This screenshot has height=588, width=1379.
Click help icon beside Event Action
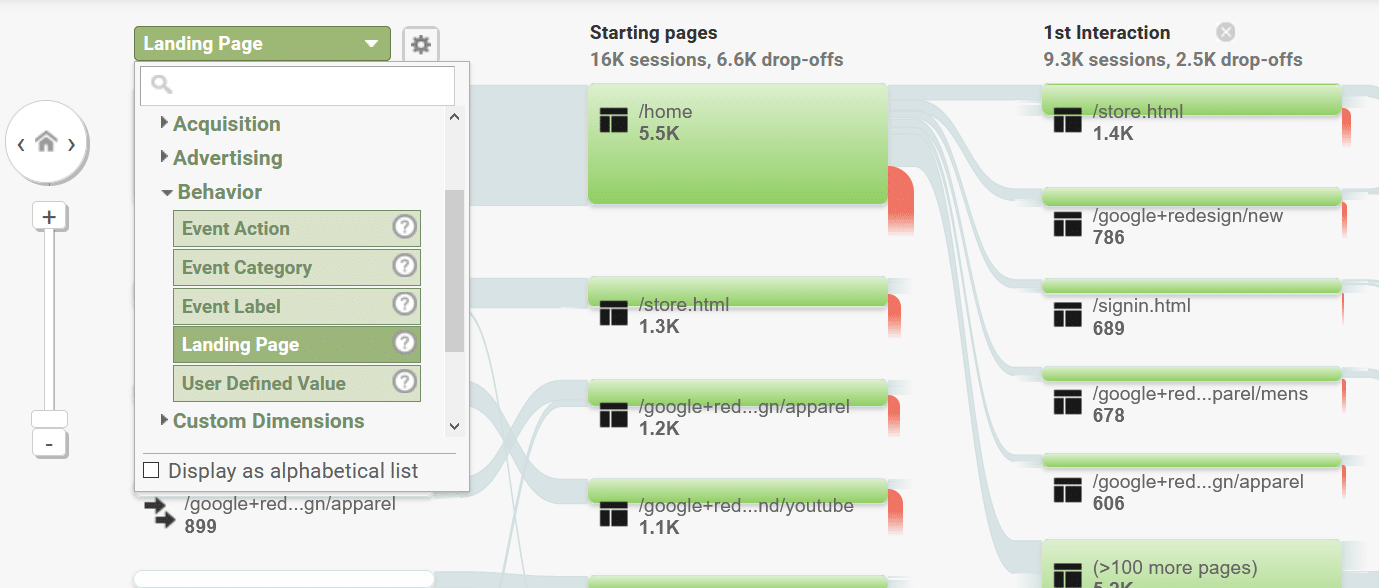click(404, 227)
